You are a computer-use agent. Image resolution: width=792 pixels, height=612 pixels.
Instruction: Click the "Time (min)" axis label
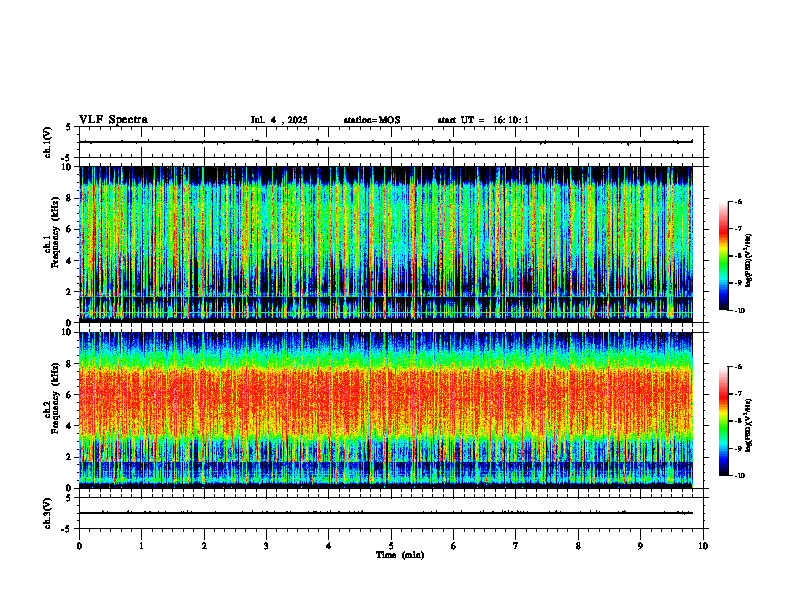[x=400, y=555]
